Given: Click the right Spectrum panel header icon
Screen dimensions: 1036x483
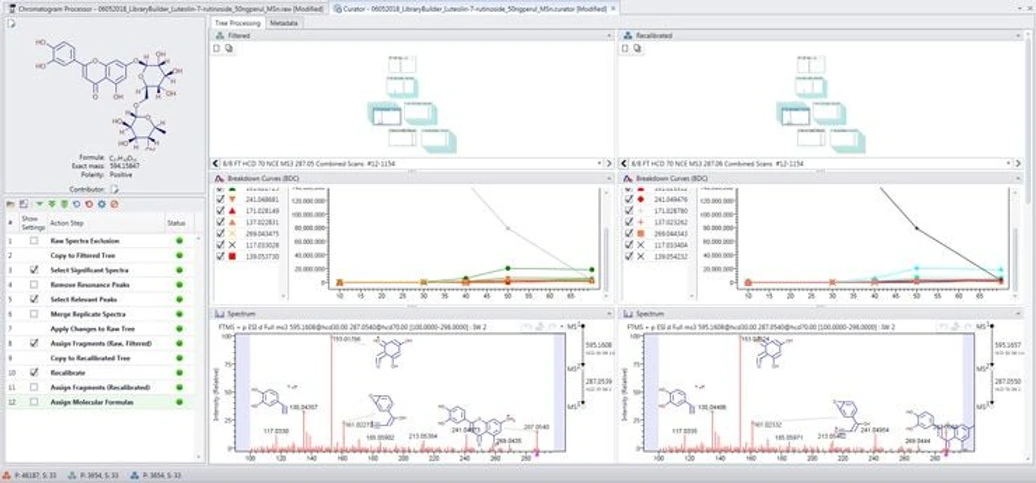Looking at the screenshot, I should coord(628,314).
